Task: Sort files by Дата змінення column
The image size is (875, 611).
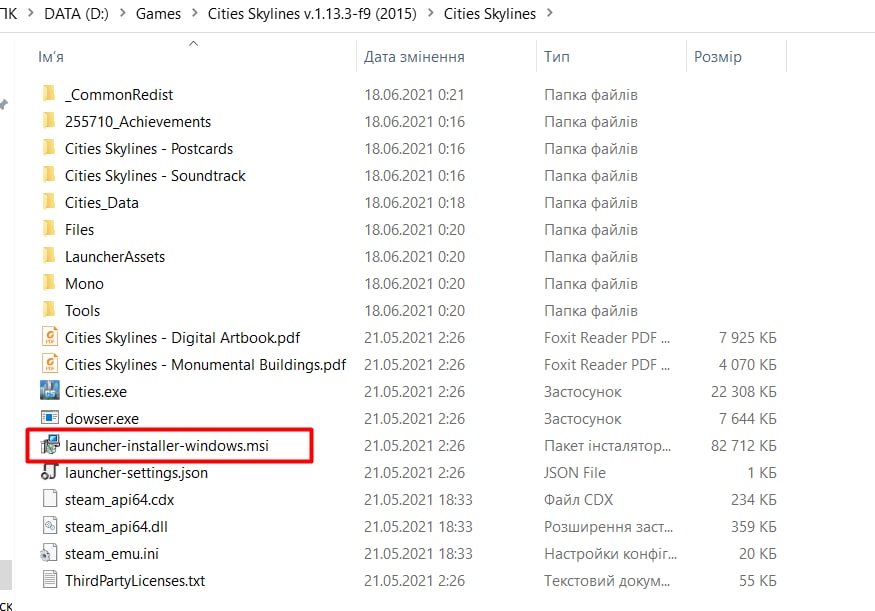Action: [x=414, y=57]
